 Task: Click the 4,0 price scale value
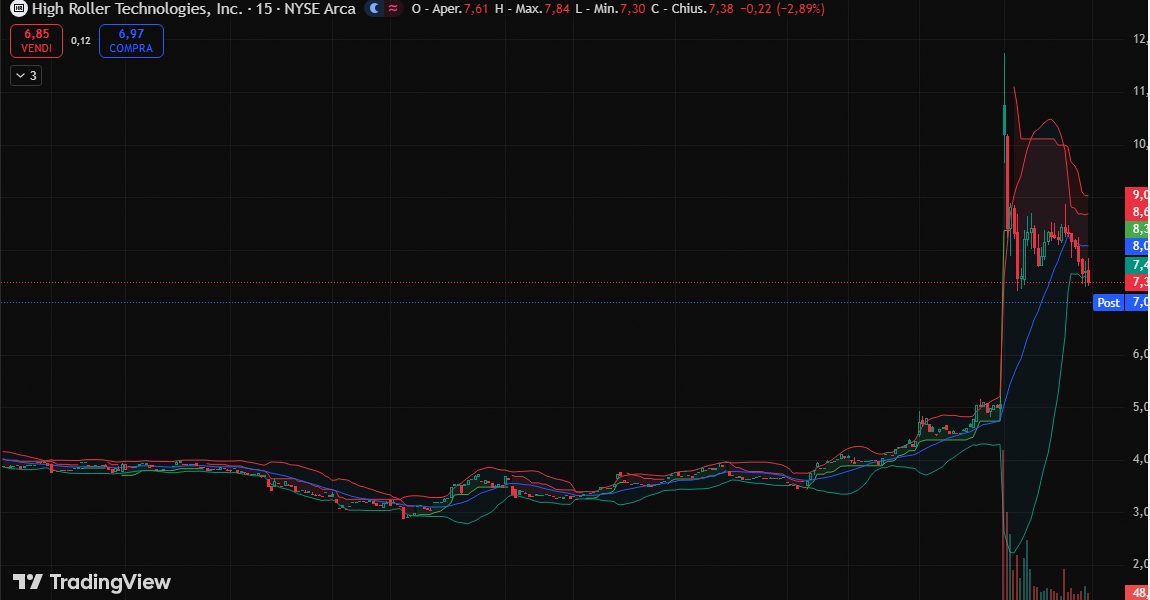(1140, 459)
